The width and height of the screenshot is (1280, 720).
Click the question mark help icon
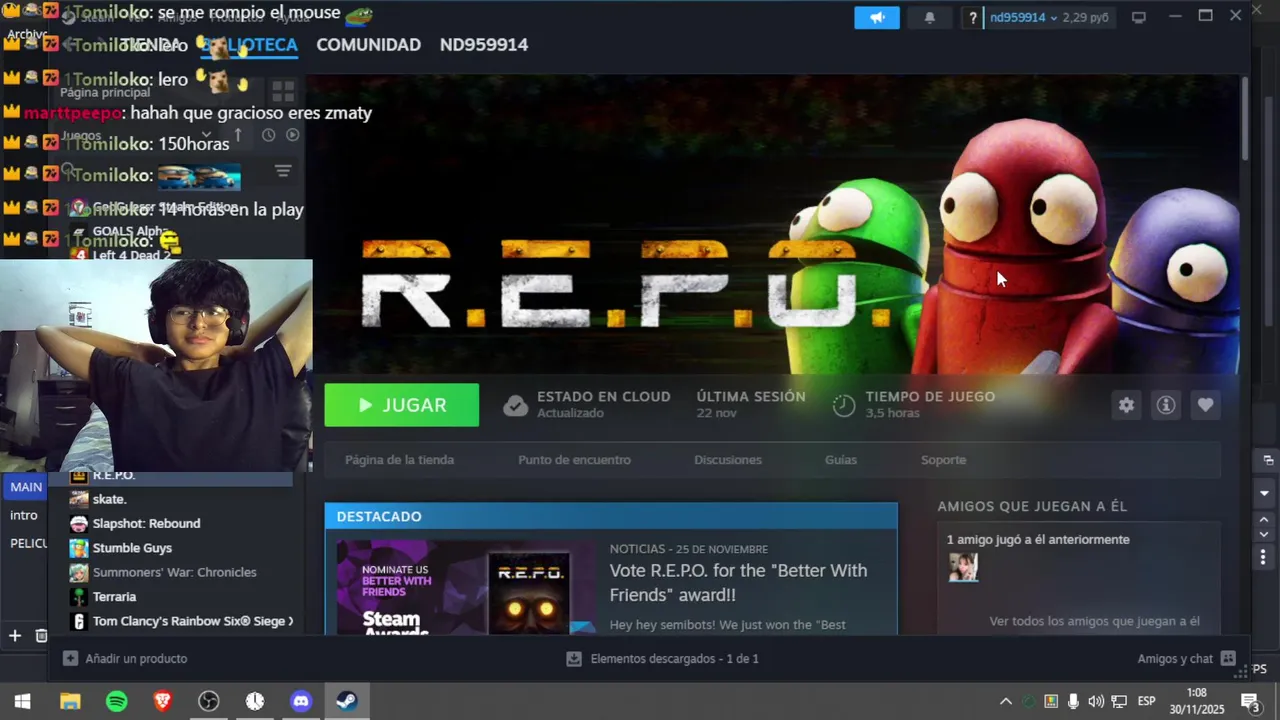point(972,18)
